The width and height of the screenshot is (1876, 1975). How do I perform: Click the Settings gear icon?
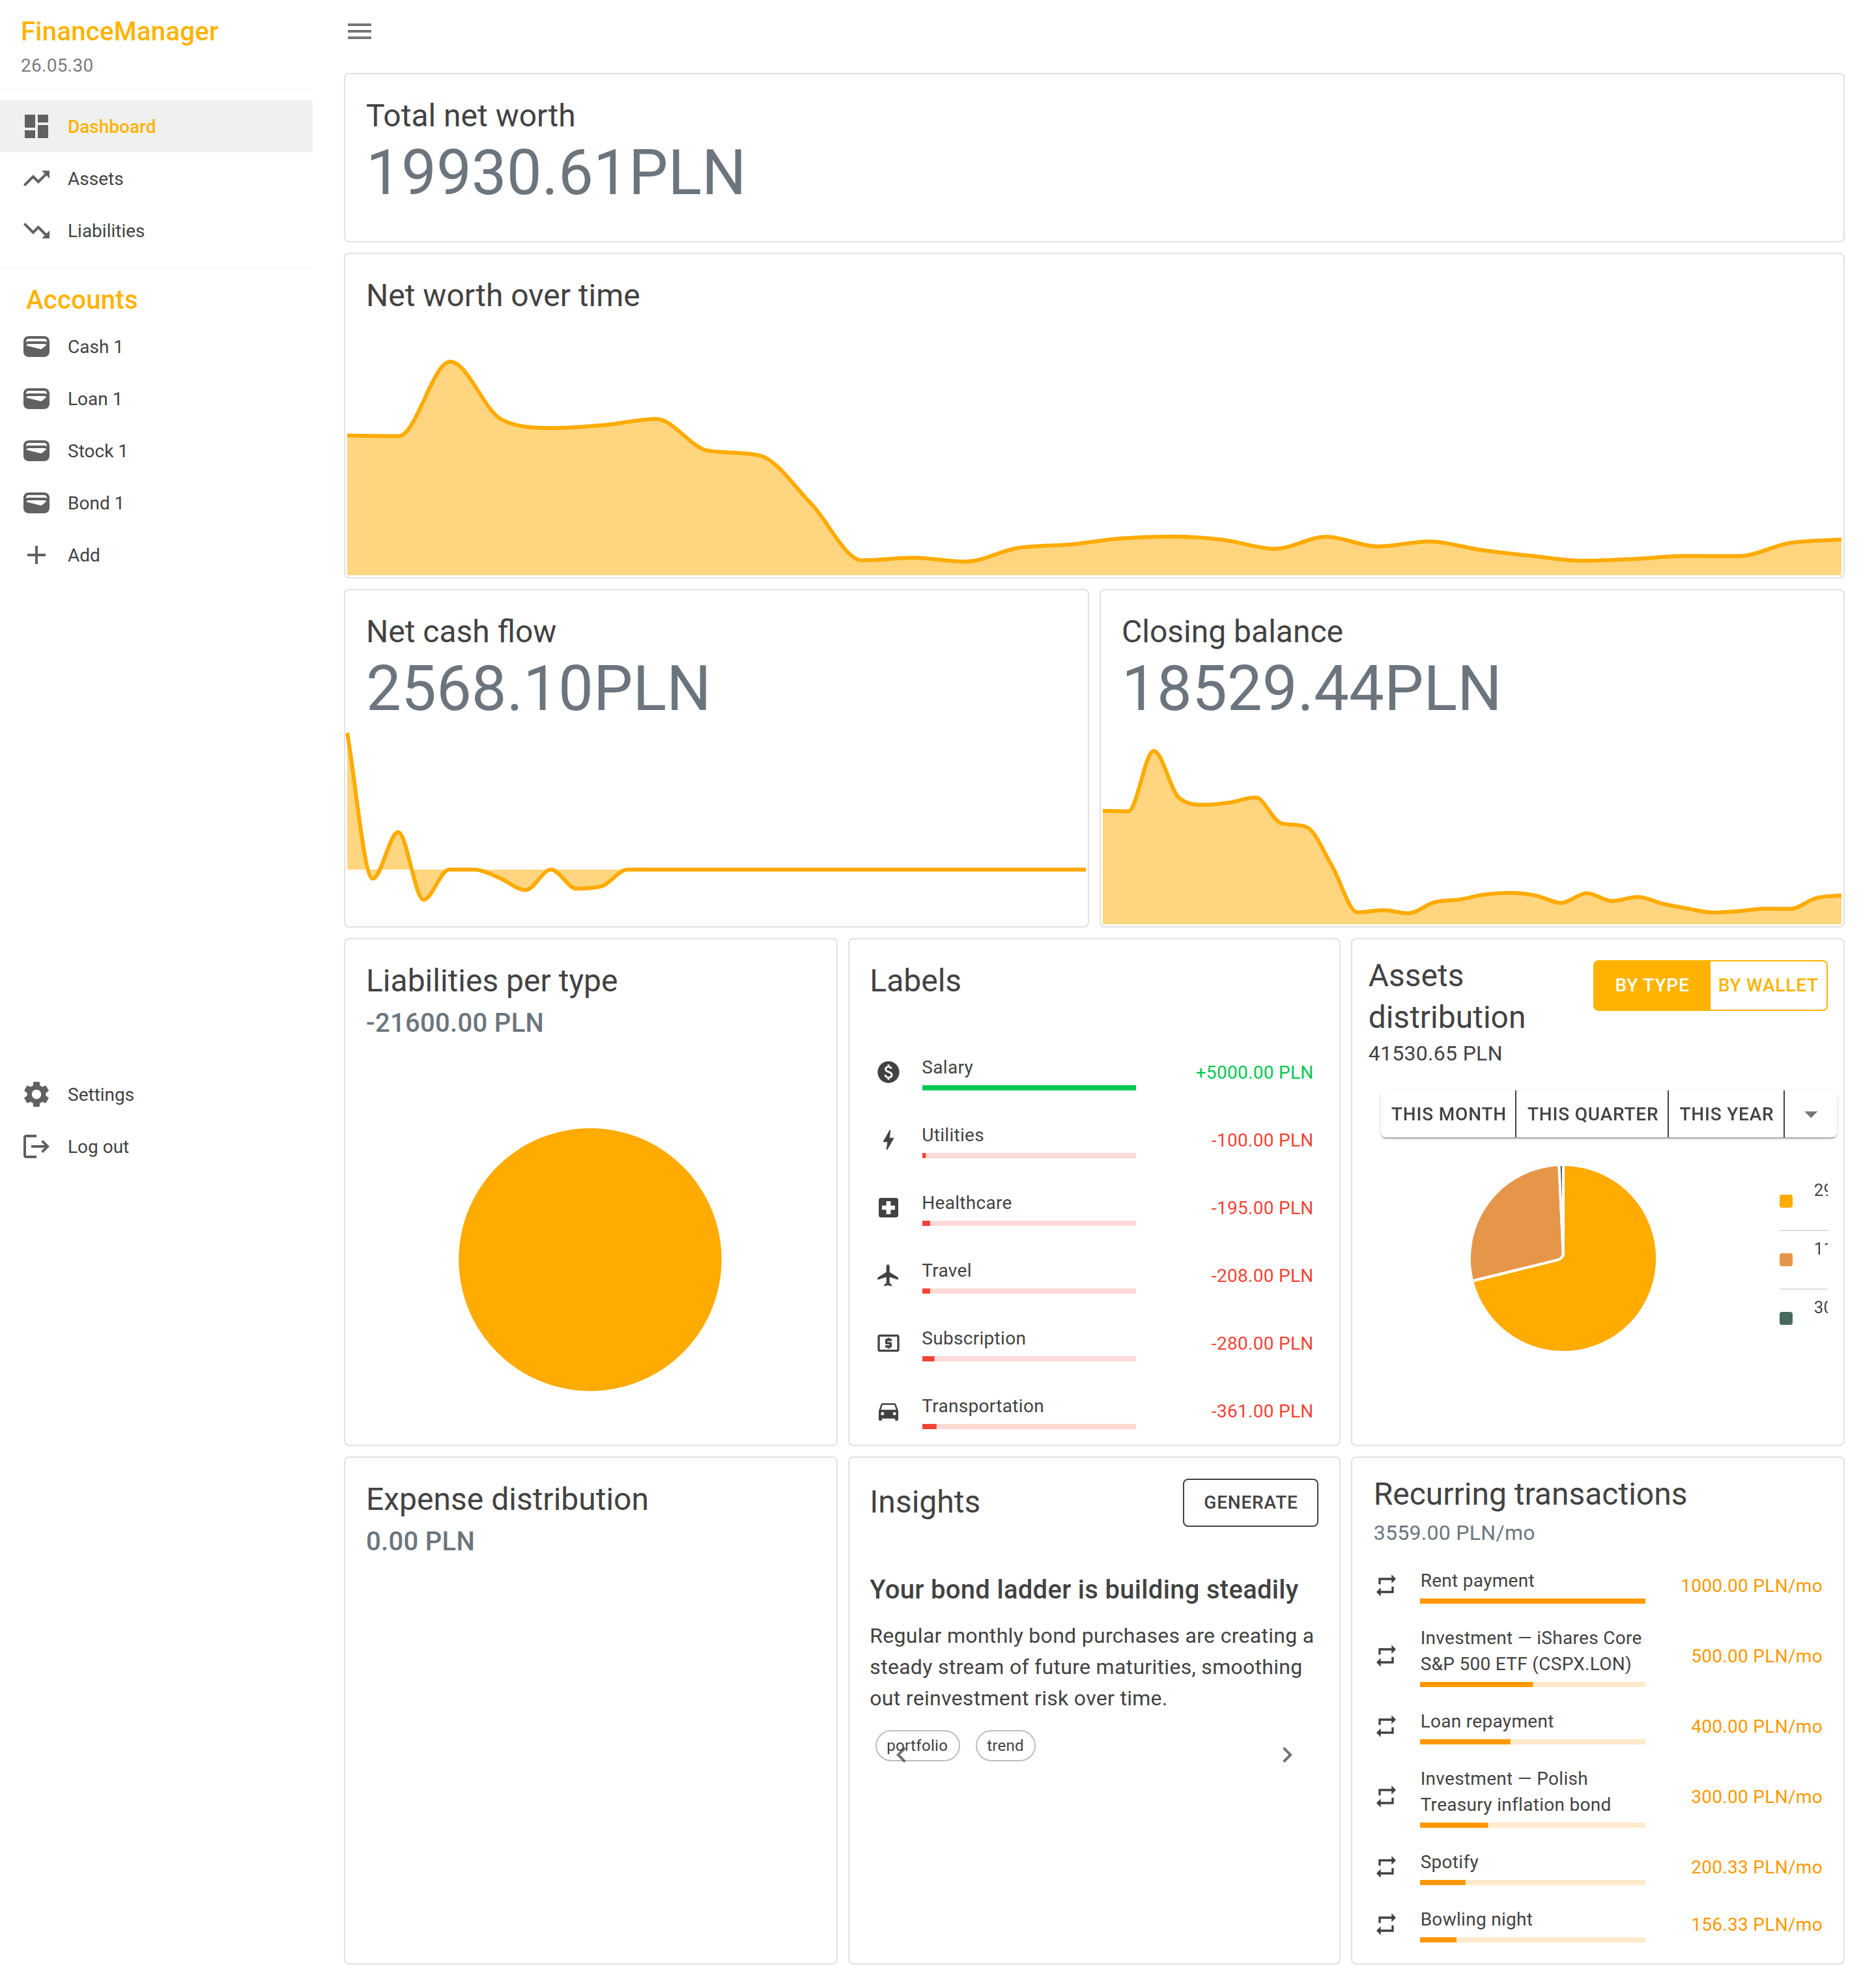pos(36,1094)
